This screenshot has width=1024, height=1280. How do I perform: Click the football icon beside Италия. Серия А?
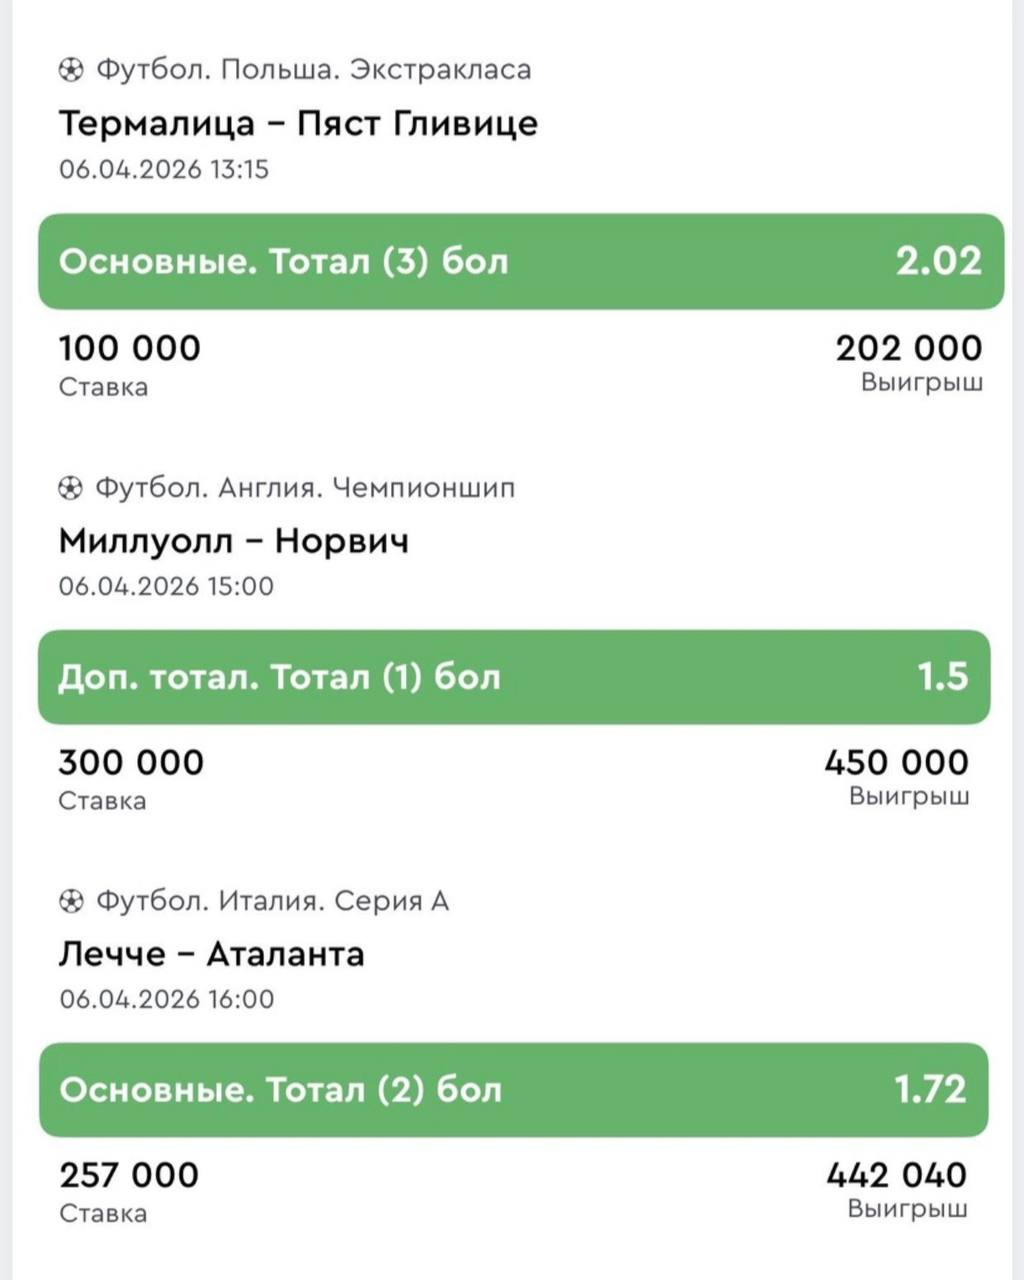71,902
